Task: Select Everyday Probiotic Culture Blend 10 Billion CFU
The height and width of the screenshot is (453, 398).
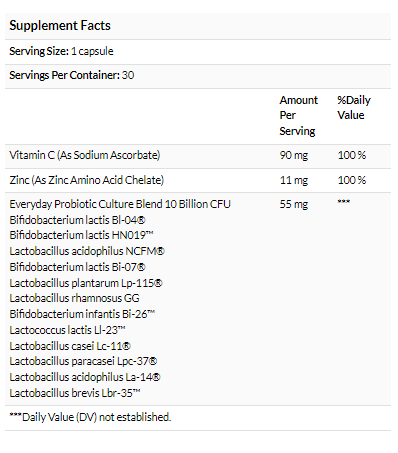Action: (120, 204)
